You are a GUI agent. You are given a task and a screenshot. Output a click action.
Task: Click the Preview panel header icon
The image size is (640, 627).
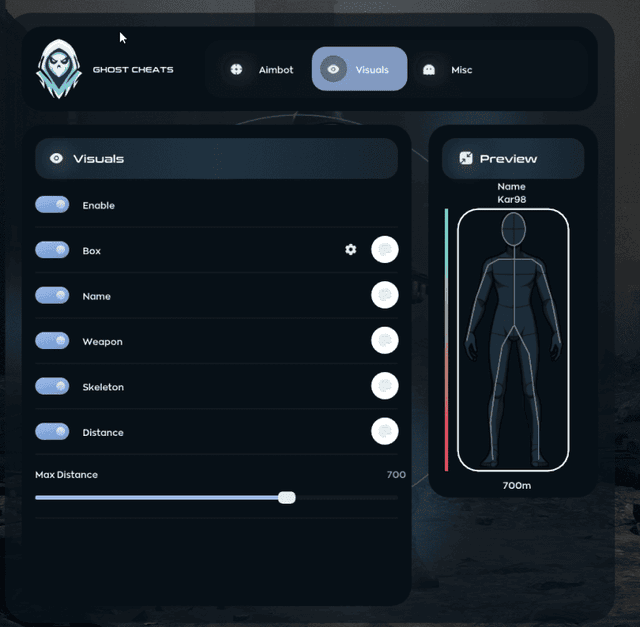tap(465, 158)
